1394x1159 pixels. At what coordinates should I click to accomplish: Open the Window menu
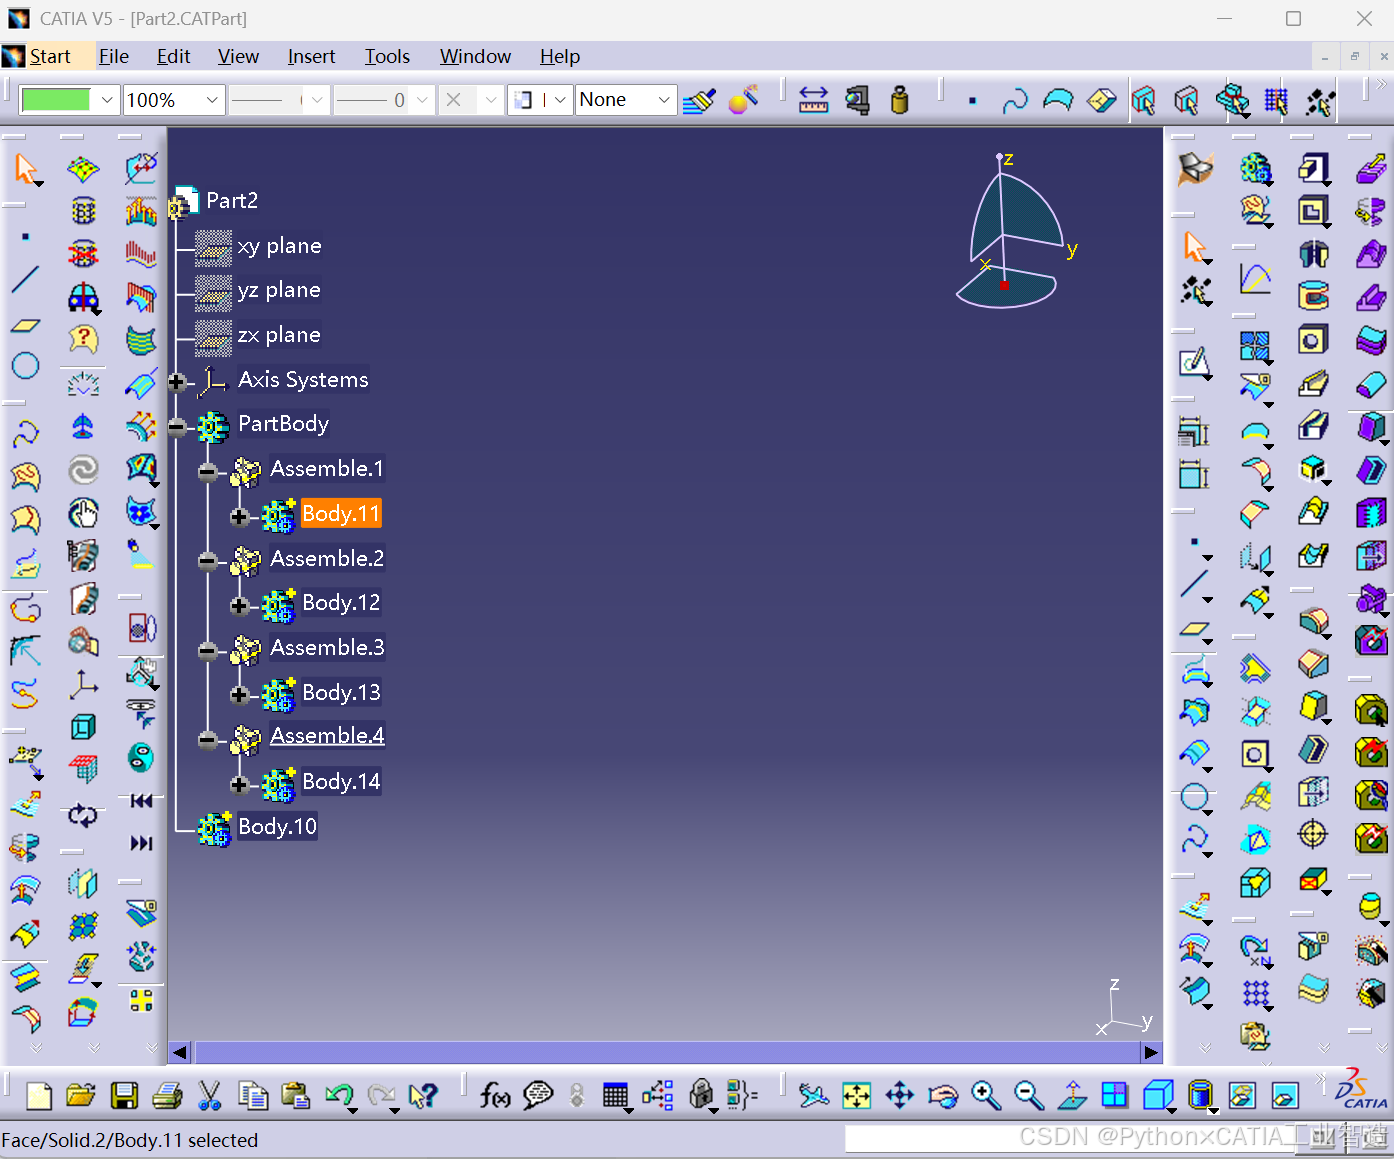click(475, 57)
